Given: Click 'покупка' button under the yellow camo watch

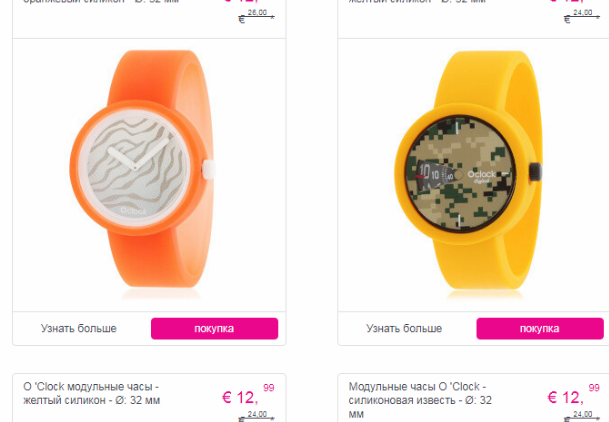Looking at the screenshot, I should [540, 328].
